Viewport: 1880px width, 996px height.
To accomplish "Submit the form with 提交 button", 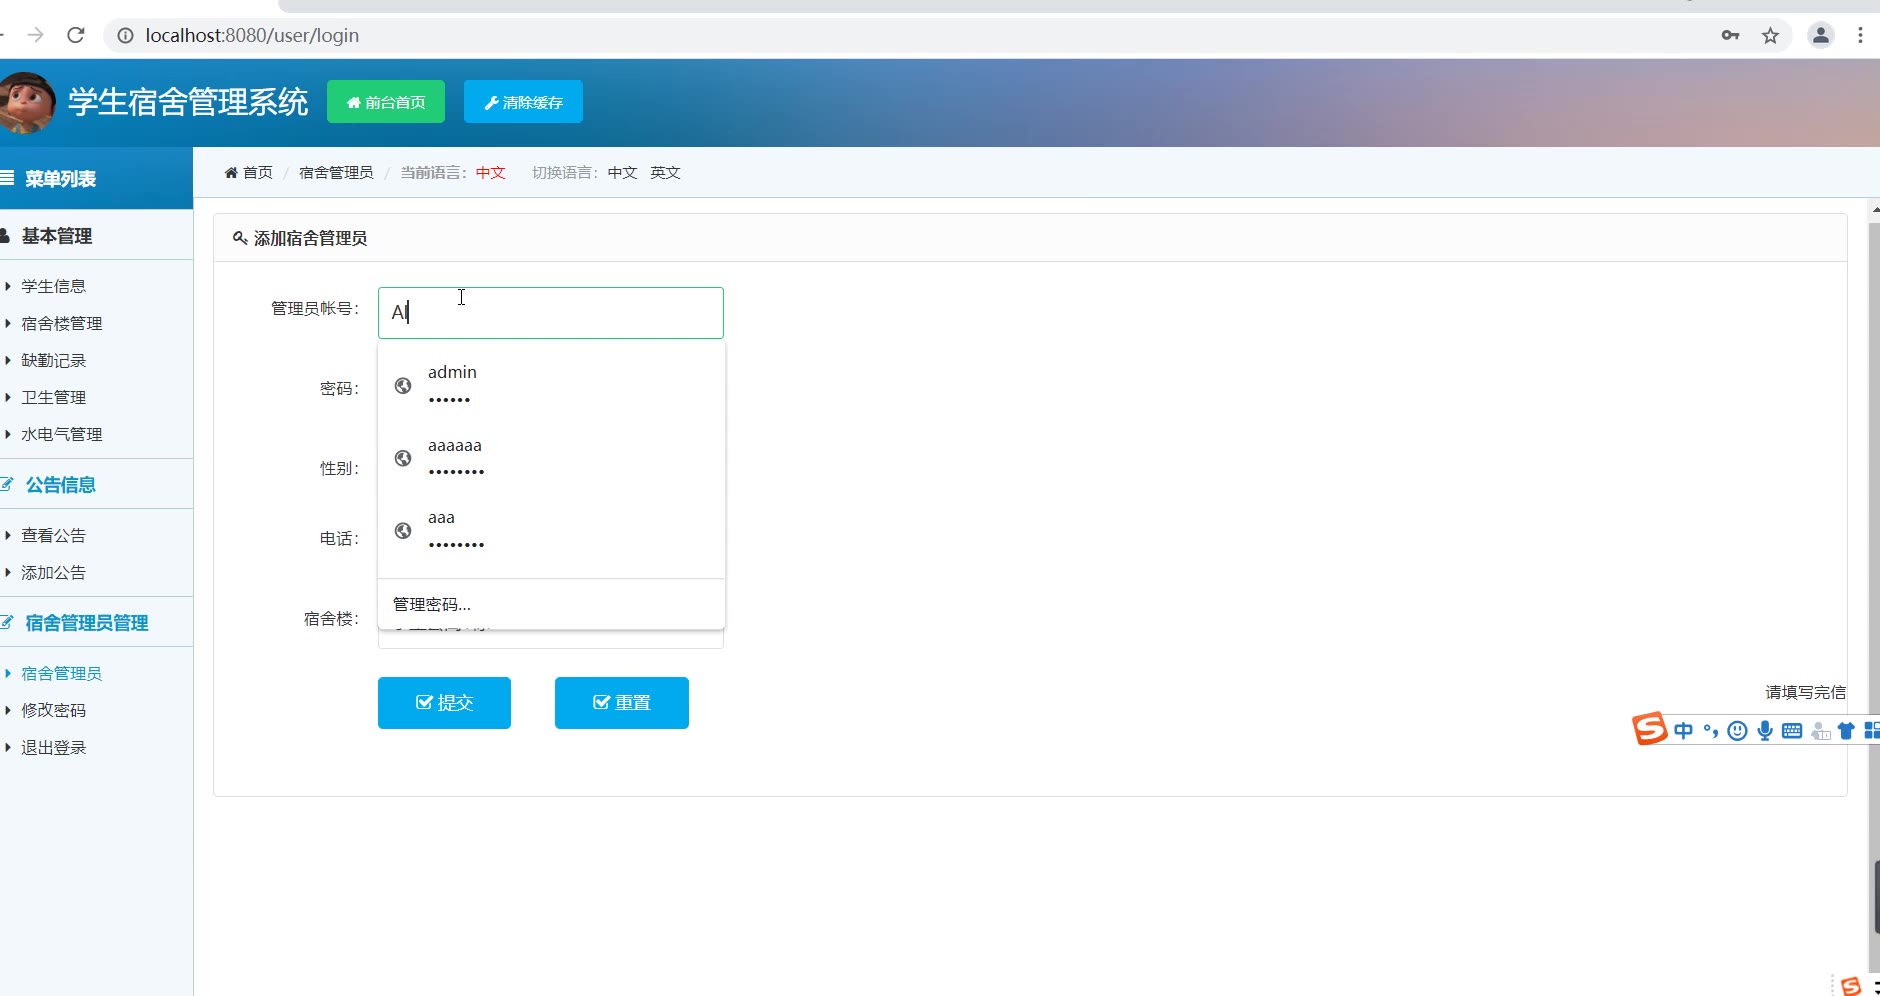I will tap(444, 703).
